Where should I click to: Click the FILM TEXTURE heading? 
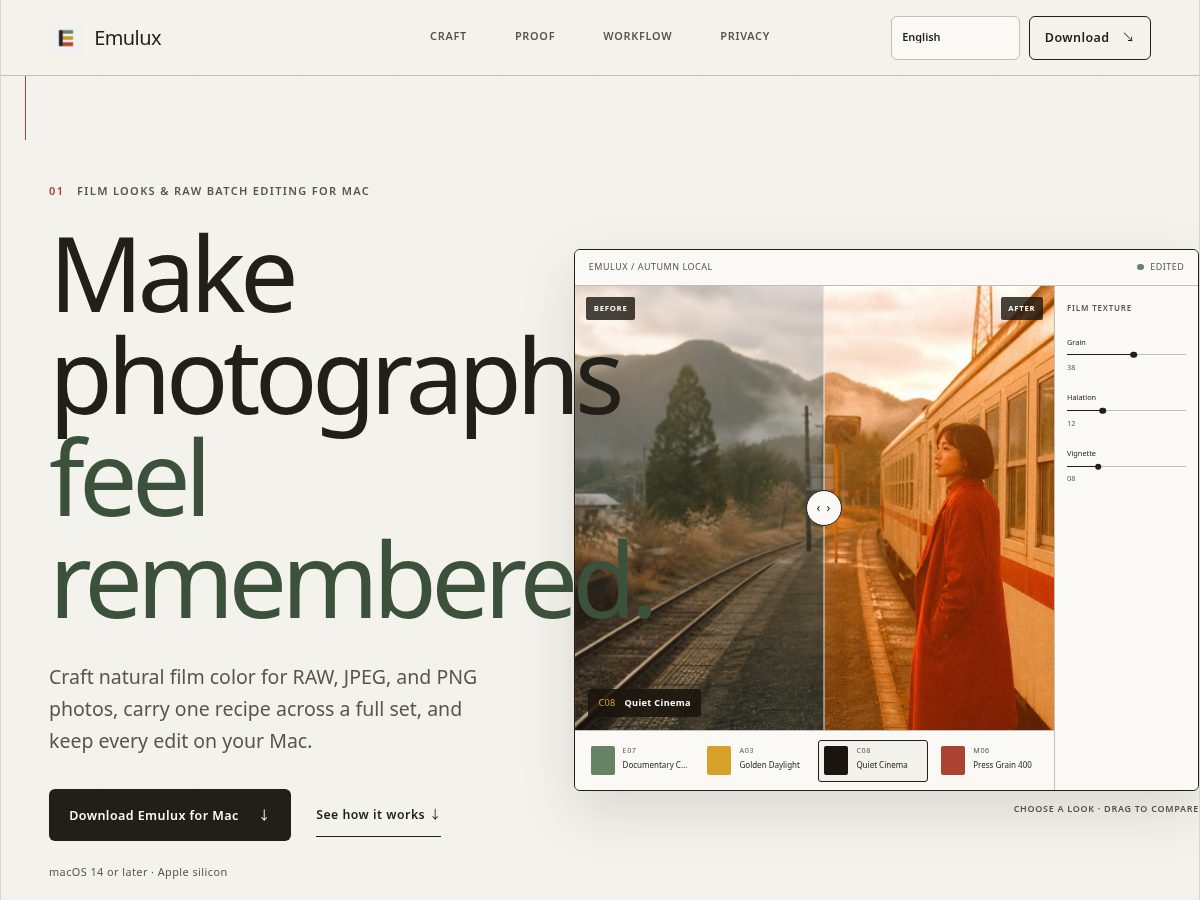tap(1099, 308)
